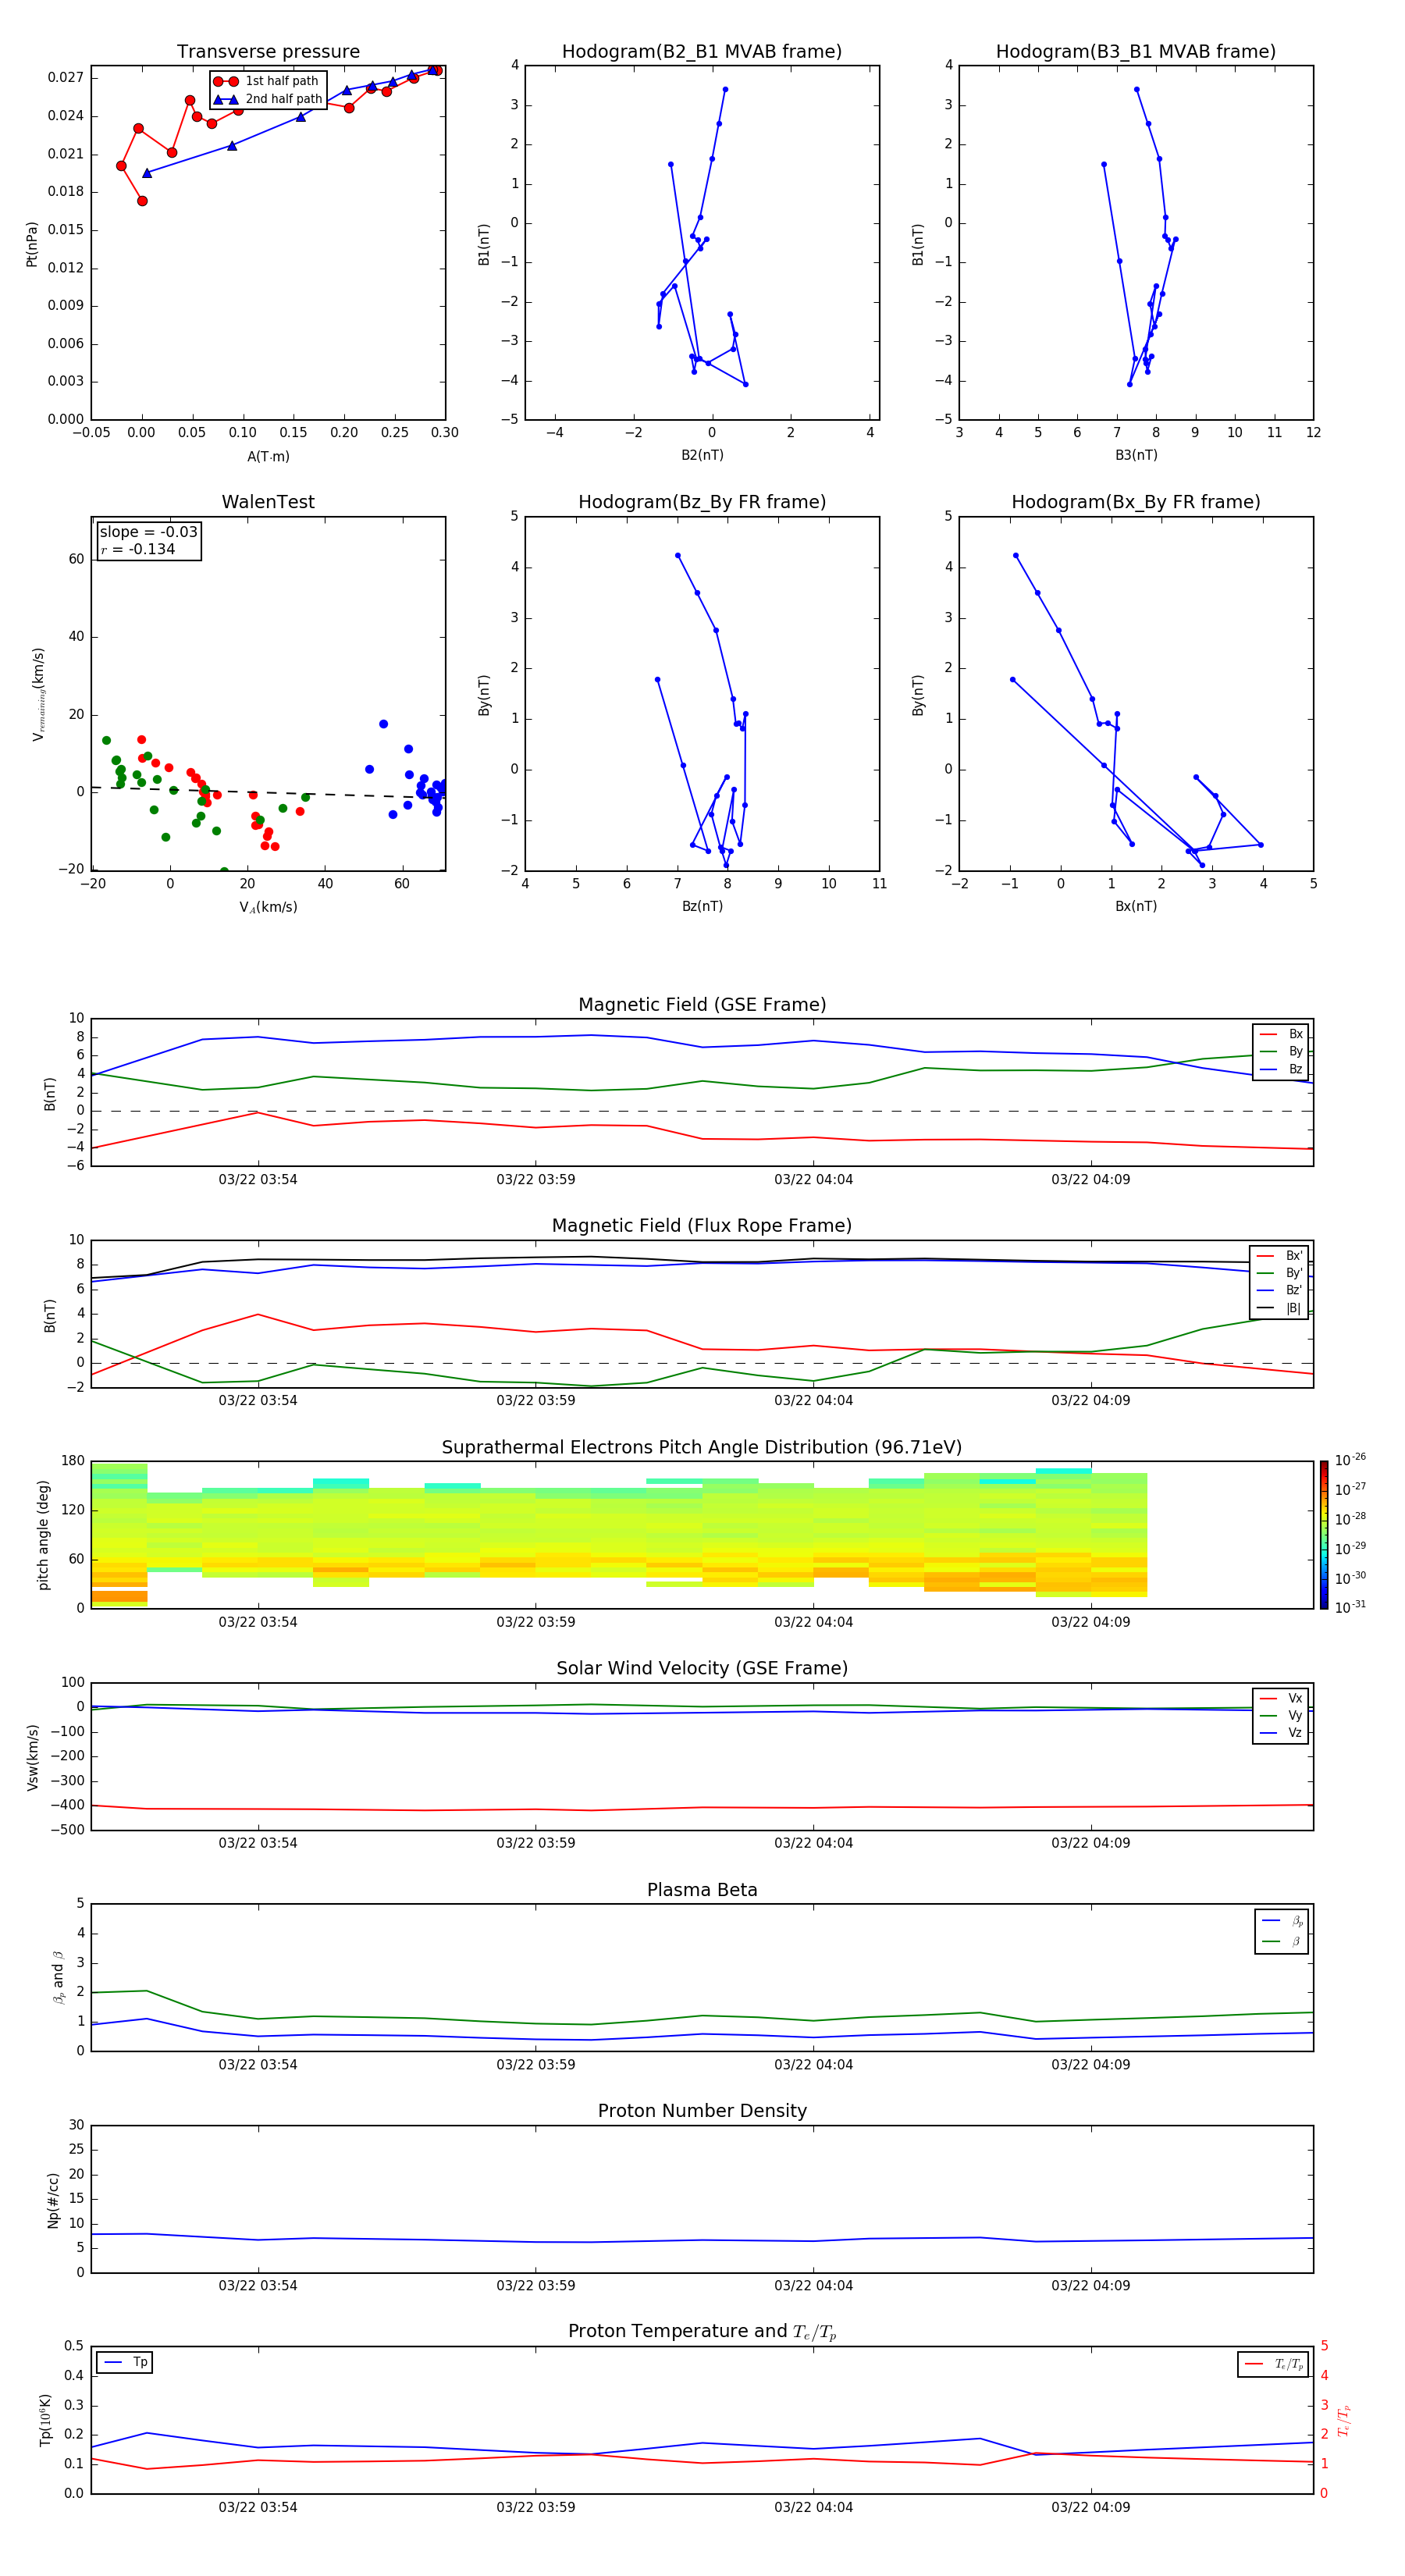Click the 'B2(nT)' x-axis label

pyautogui.click(x=702, y=455)
